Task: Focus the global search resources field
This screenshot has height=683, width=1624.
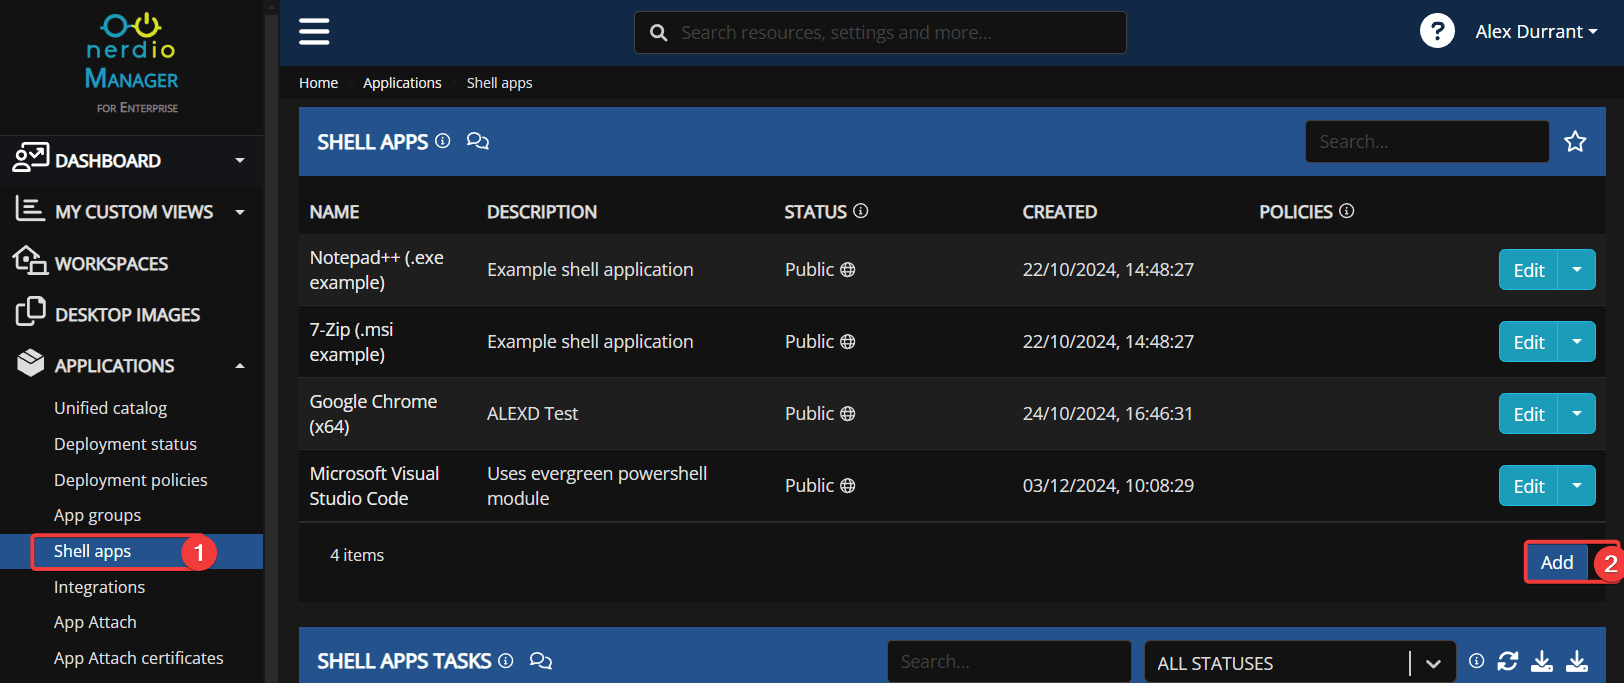Action: click(x=880, y=33)
